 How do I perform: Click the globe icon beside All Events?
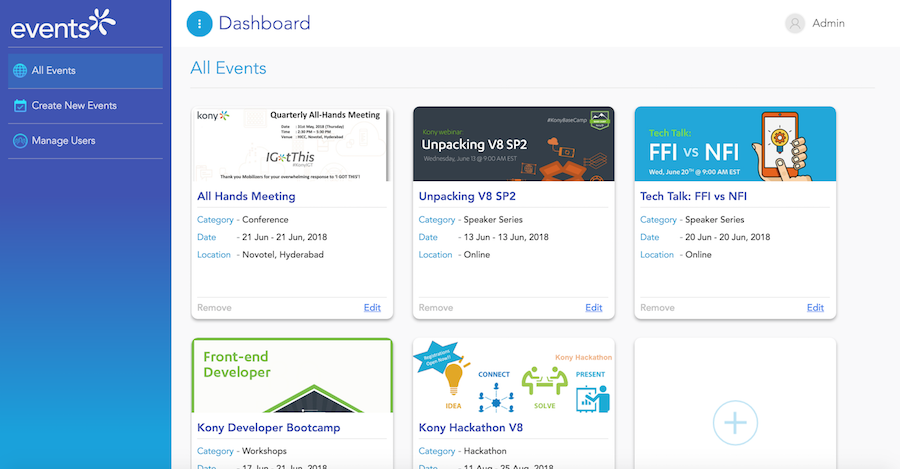point(20,71)
